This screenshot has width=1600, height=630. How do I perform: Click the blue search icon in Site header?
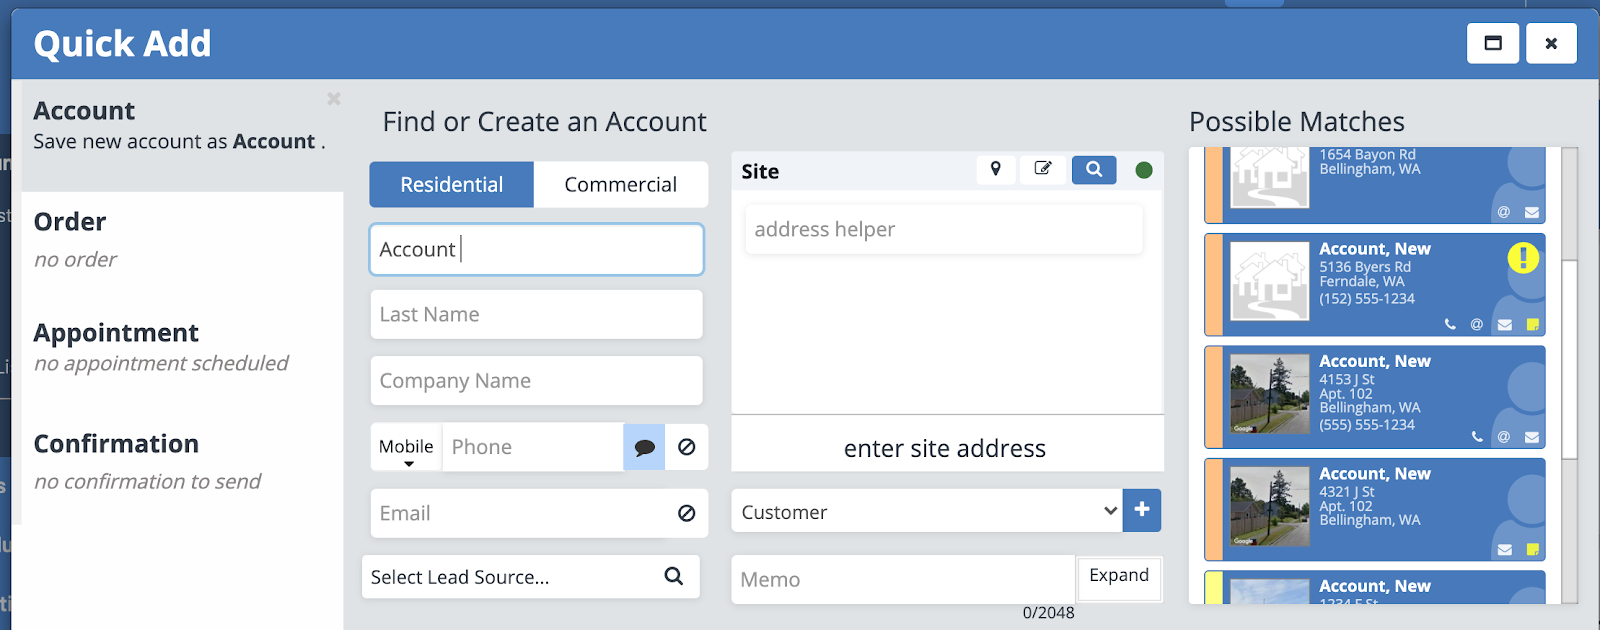pos(1094,169)
